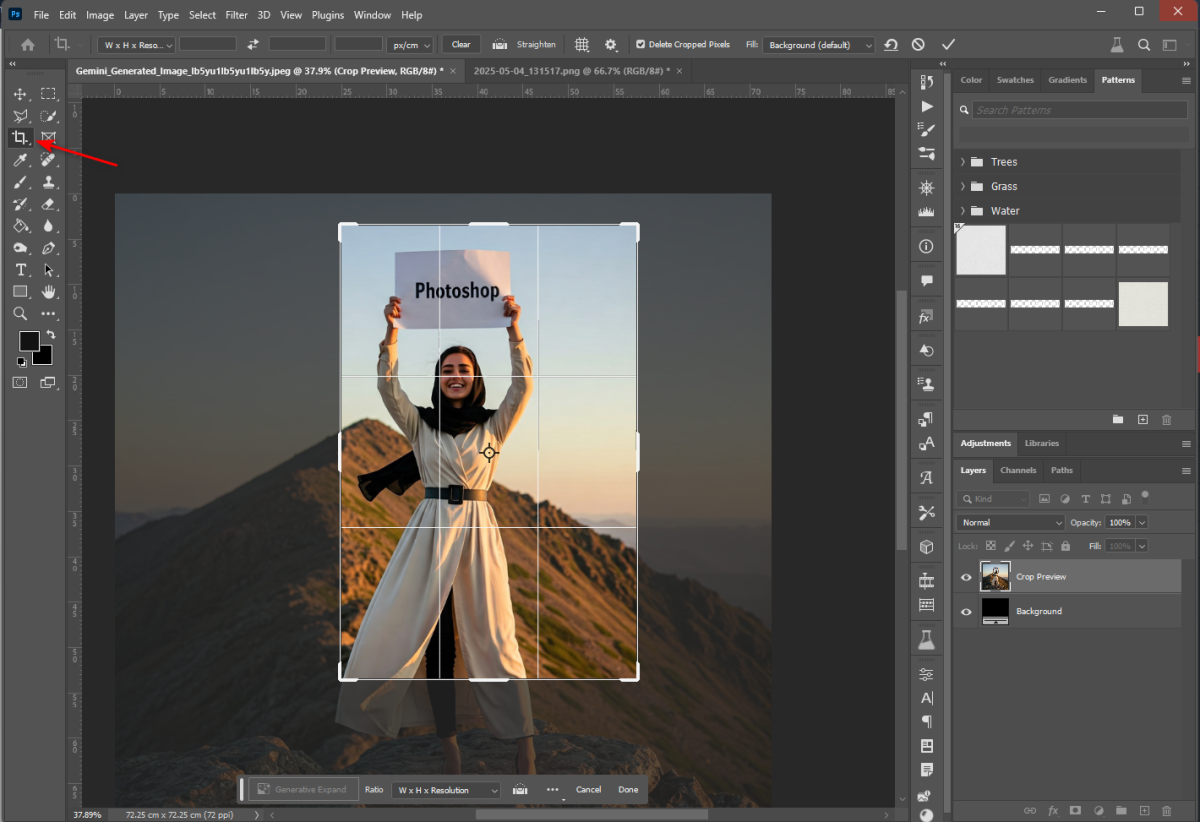Switch to the 2025-05-04_131517.png document tab
Screen dimensions: 1200x822
pos(573,71)
